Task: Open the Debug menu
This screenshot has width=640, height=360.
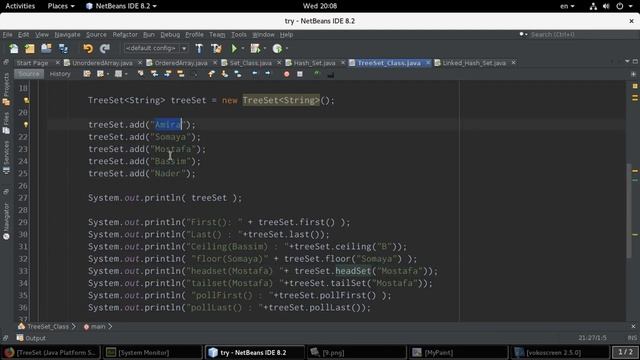Action: pos(170,35)
